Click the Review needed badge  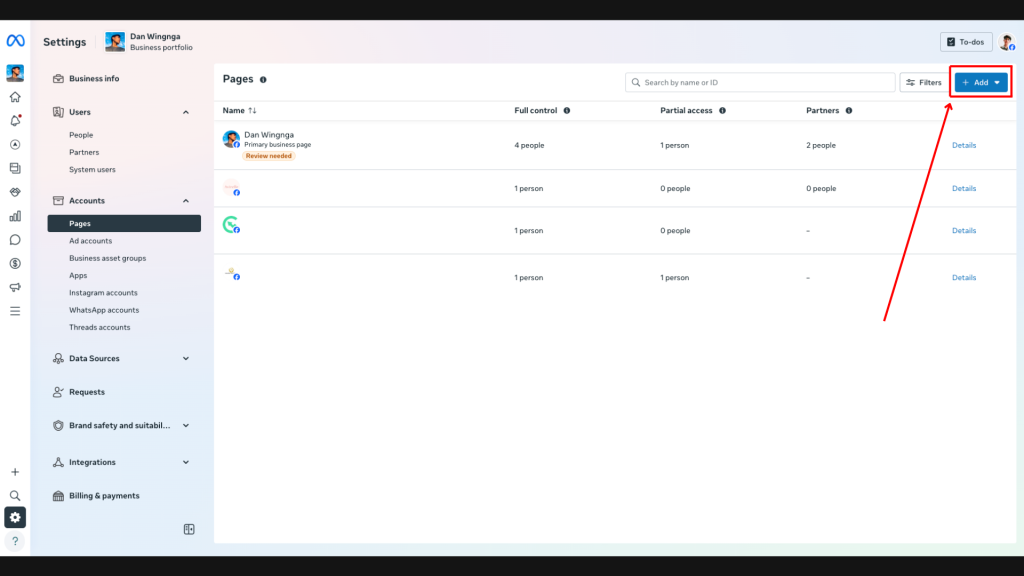point(268,155)
